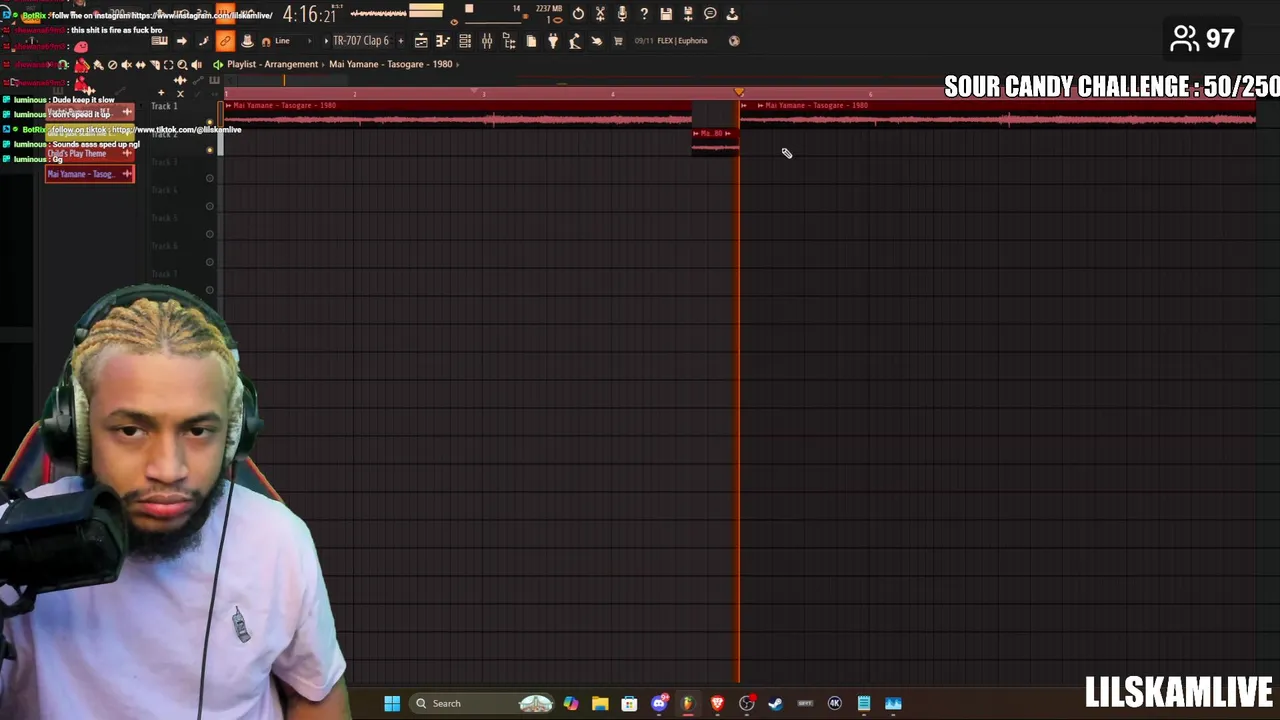Select the playlist playback speaker tool
This screenshot has height=720, width=1280.
196,65
